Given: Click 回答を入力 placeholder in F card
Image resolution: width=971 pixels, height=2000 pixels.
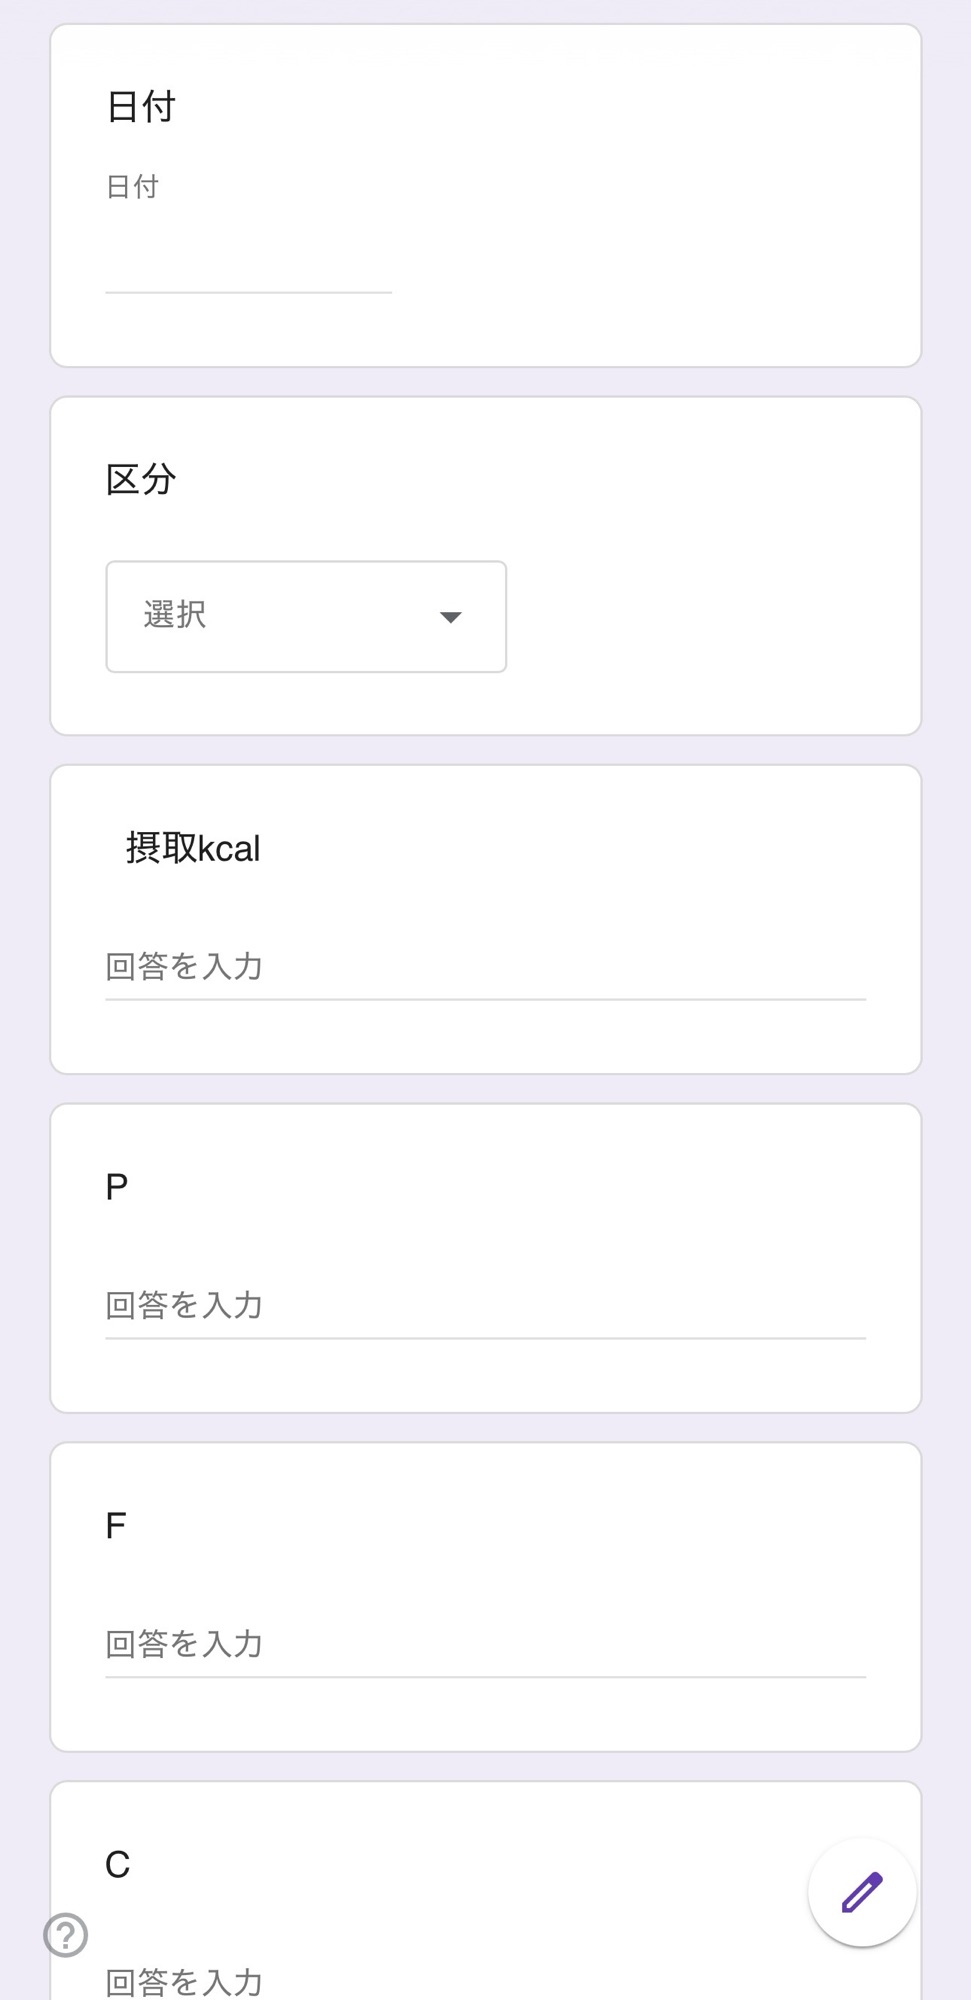Looking at the screenshot, I should [184, 1645].
